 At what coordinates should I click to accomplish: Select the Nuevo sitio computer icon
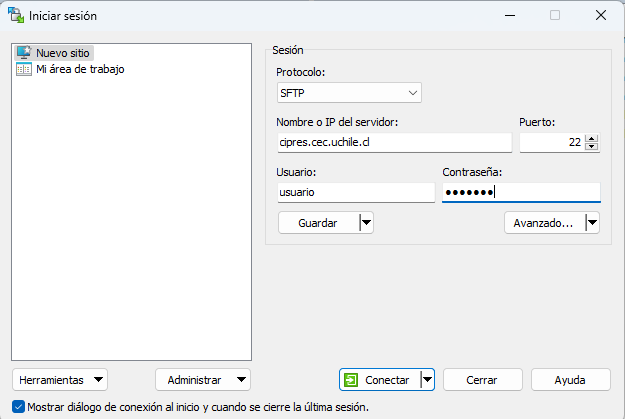pos(24,53)
